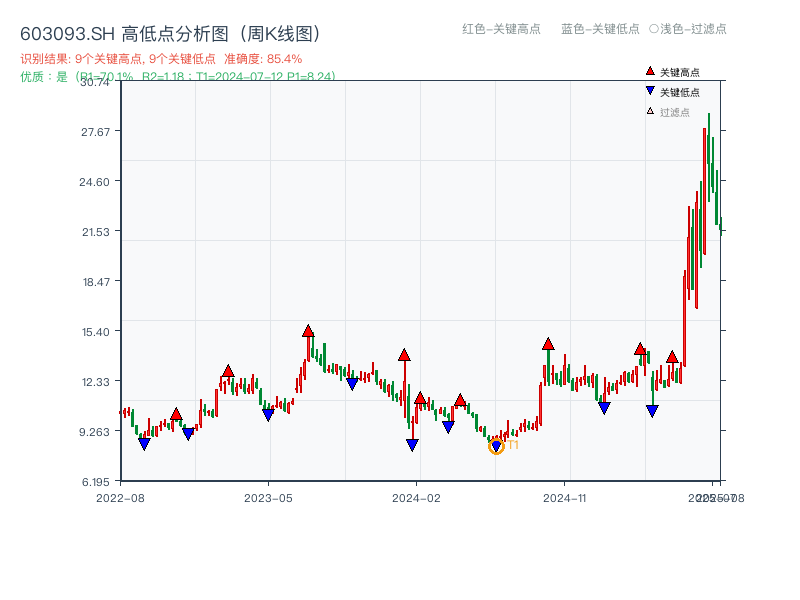Click the orange circled T1 marker on the chart

coord(496,445)
